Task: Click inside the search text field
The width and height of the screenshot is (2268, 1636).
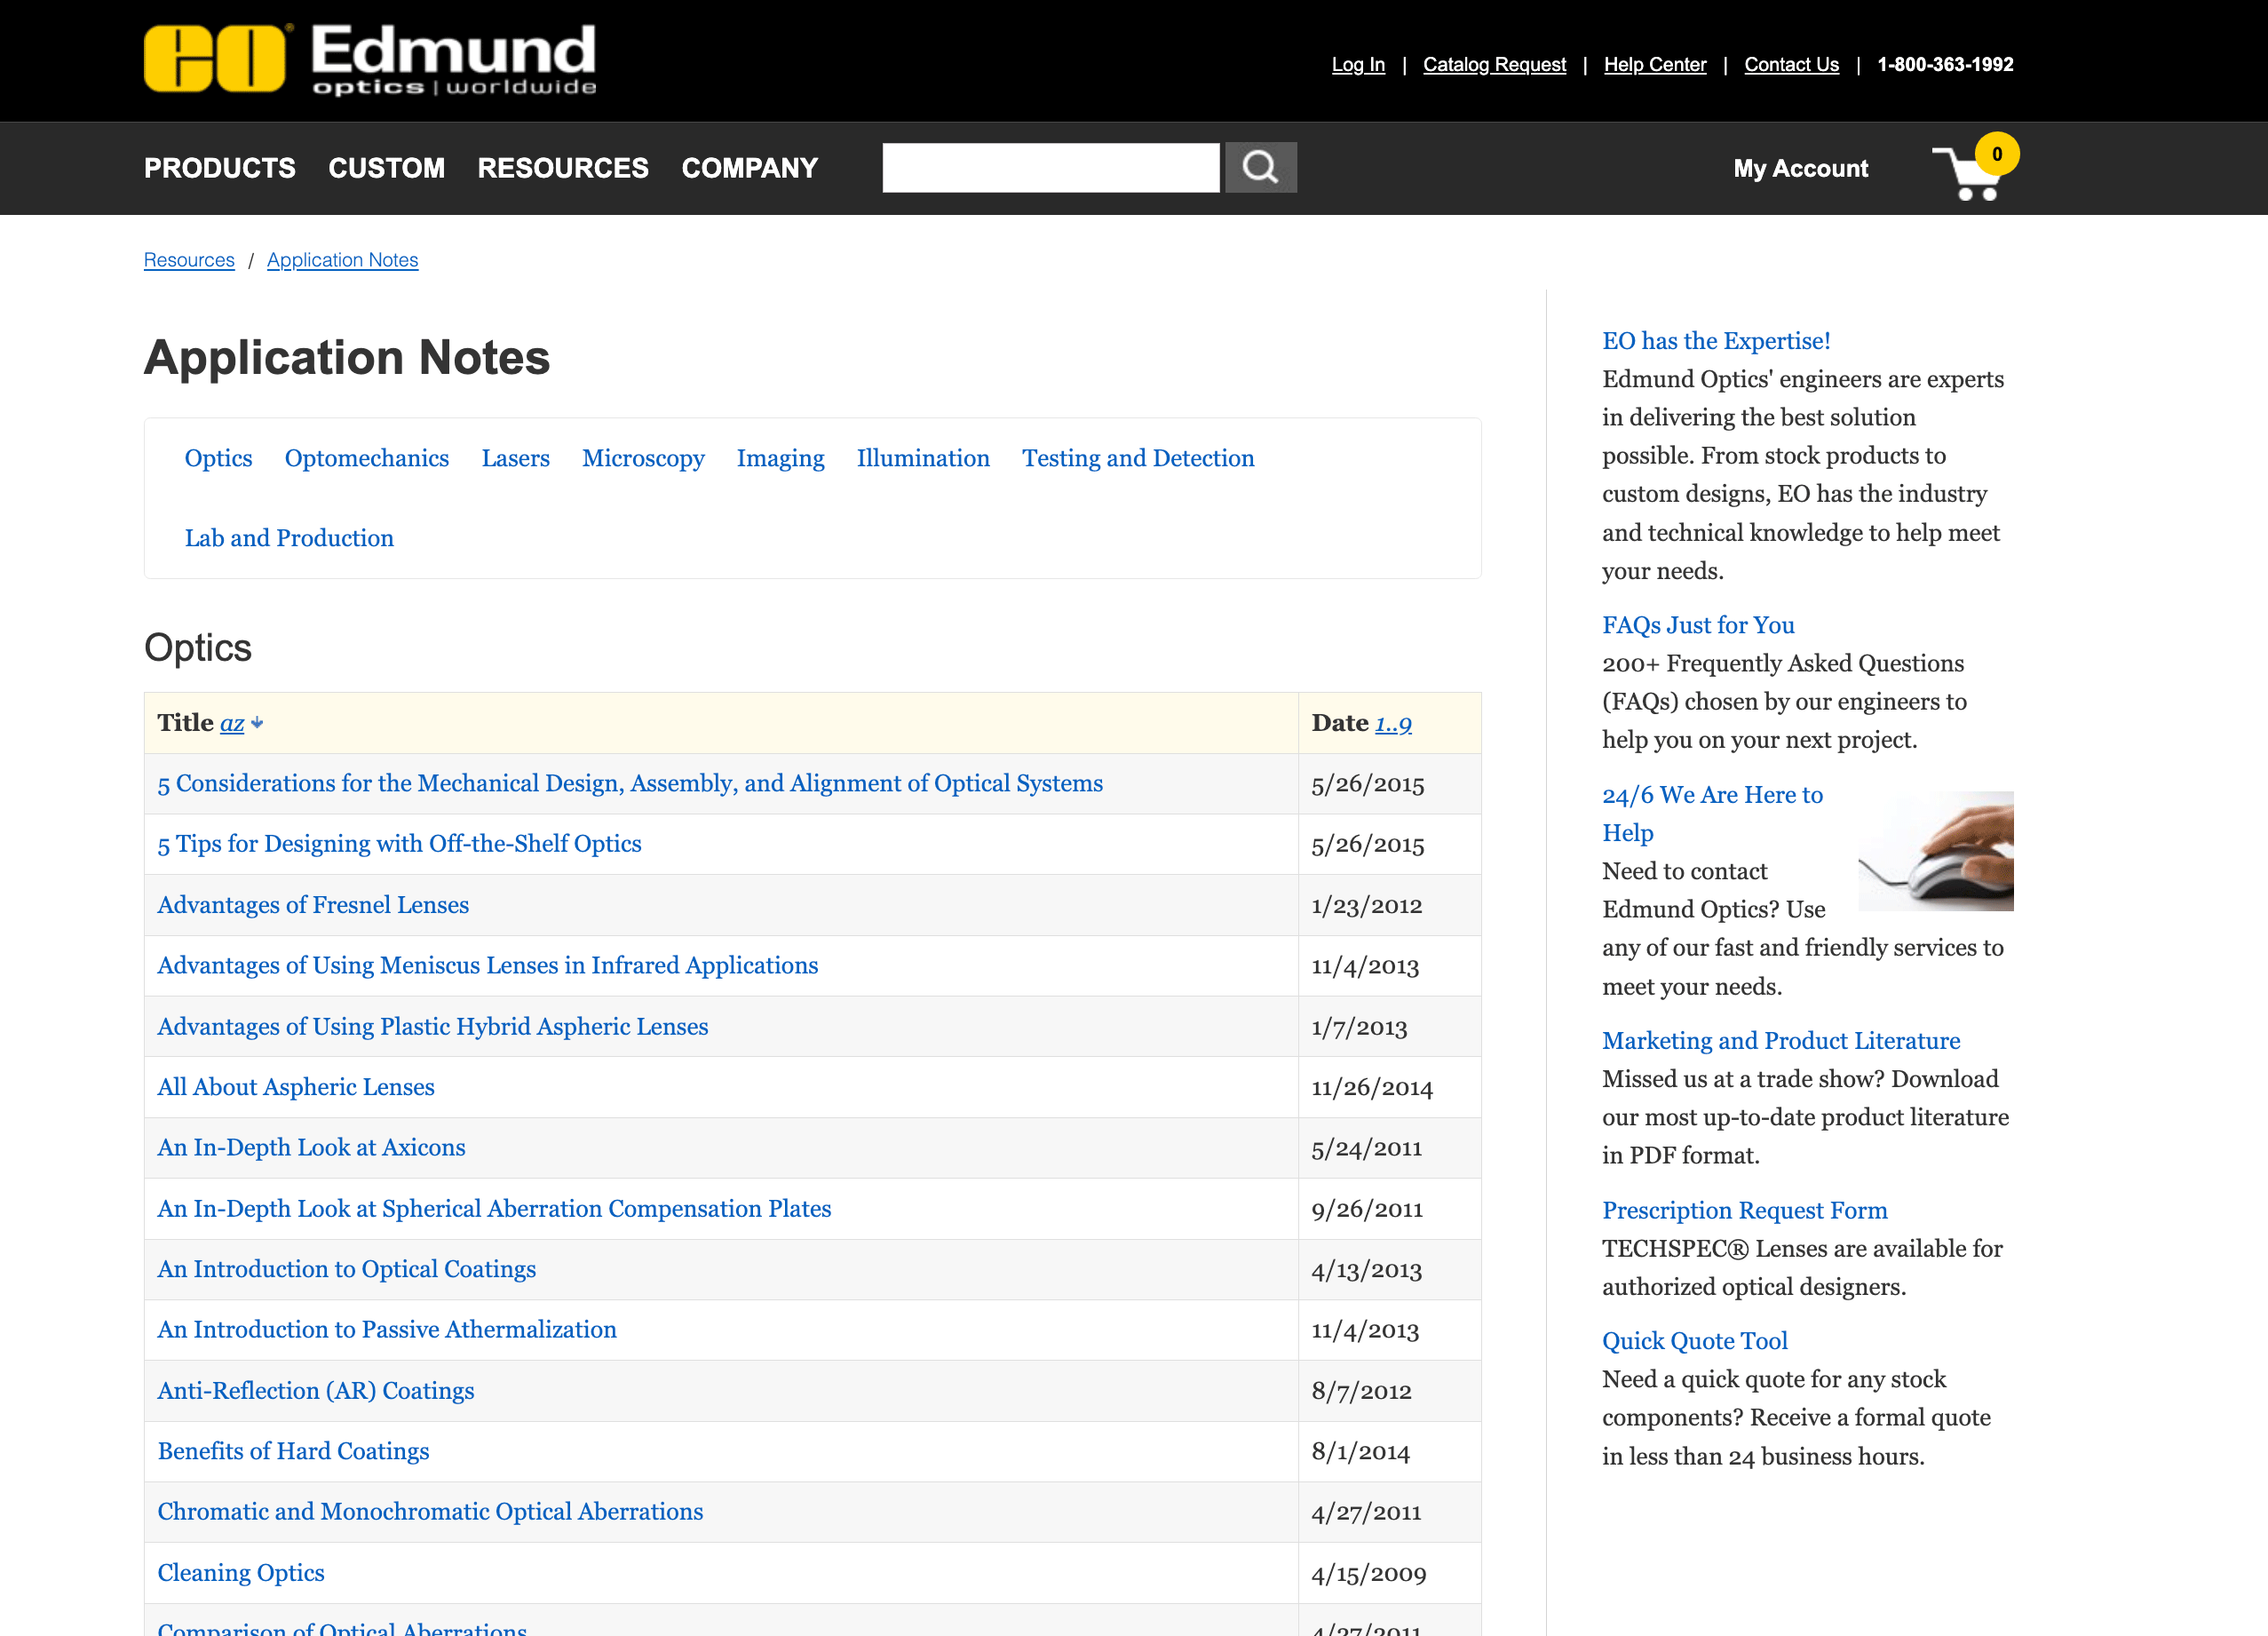Action: tap(1050, 167)
